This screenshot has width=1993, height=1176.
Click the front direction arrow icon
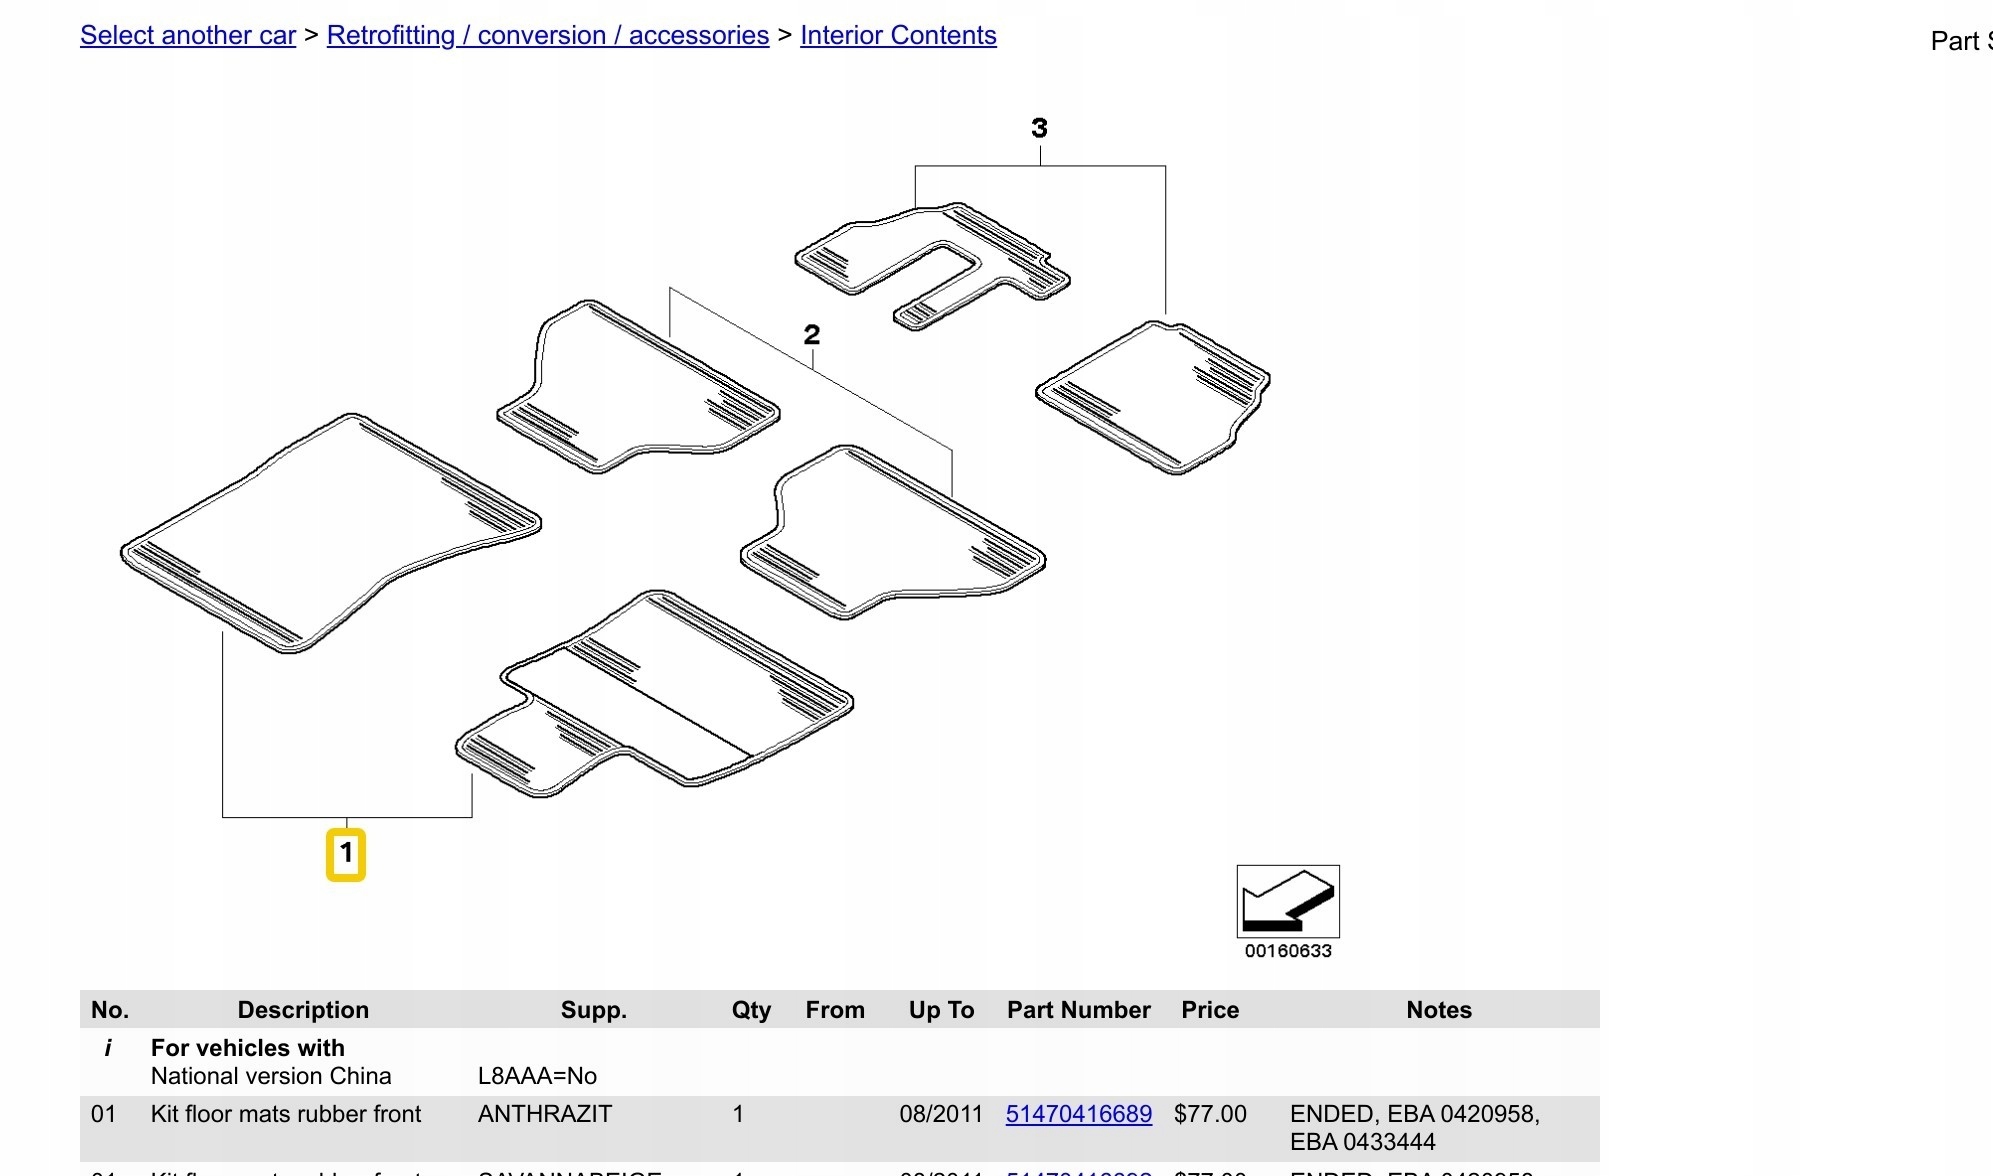(x=1287, y=901)
